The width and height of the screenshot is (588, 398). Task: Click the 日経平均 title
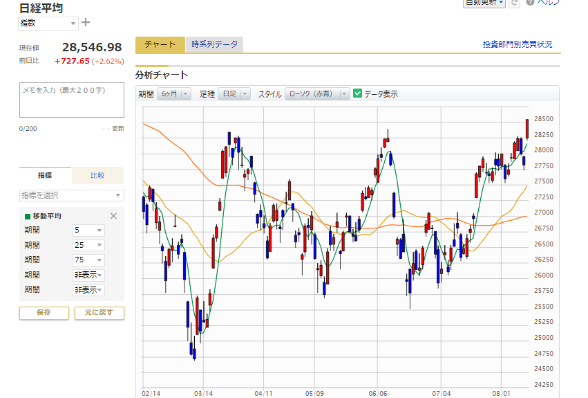[41, 8]
